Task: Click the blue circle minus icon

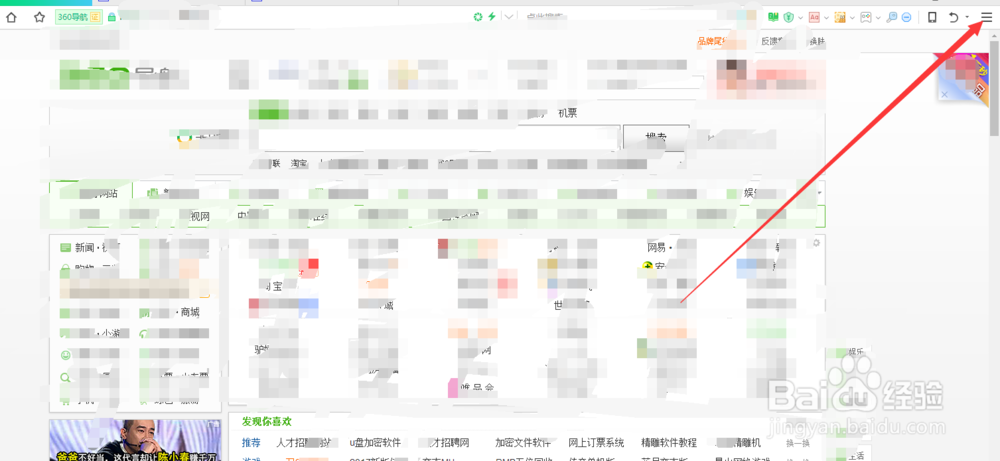Action: 906,17
